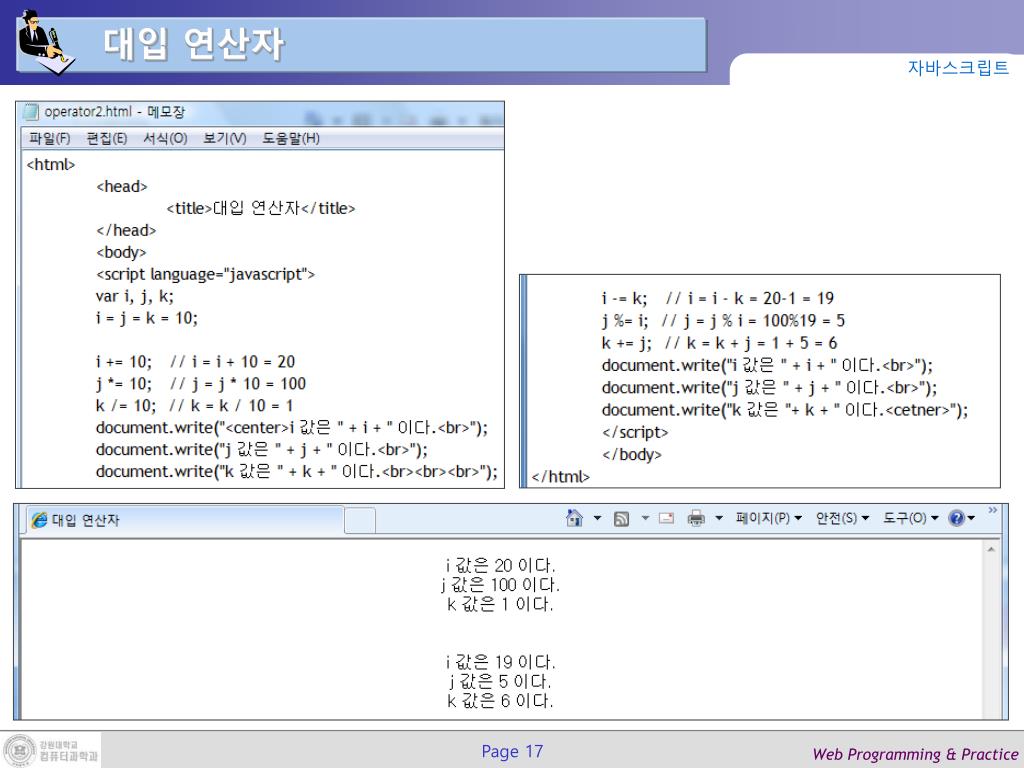Click the Page 17 footer text
Screen dimensions: 1024x768
coord(512,752)
